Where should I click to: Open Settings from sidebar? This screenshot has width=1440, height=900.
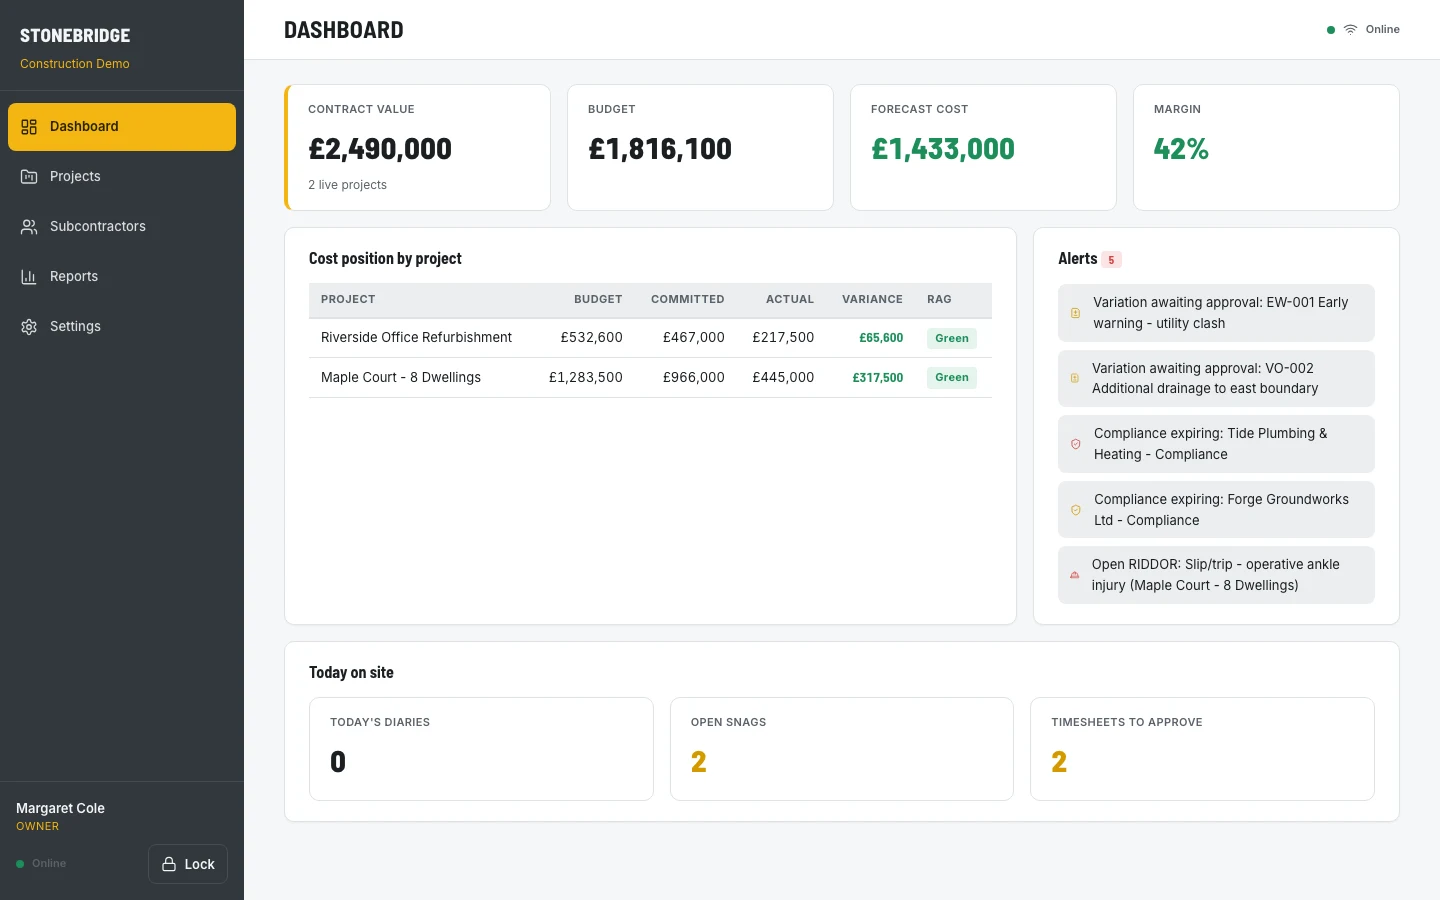122,327
